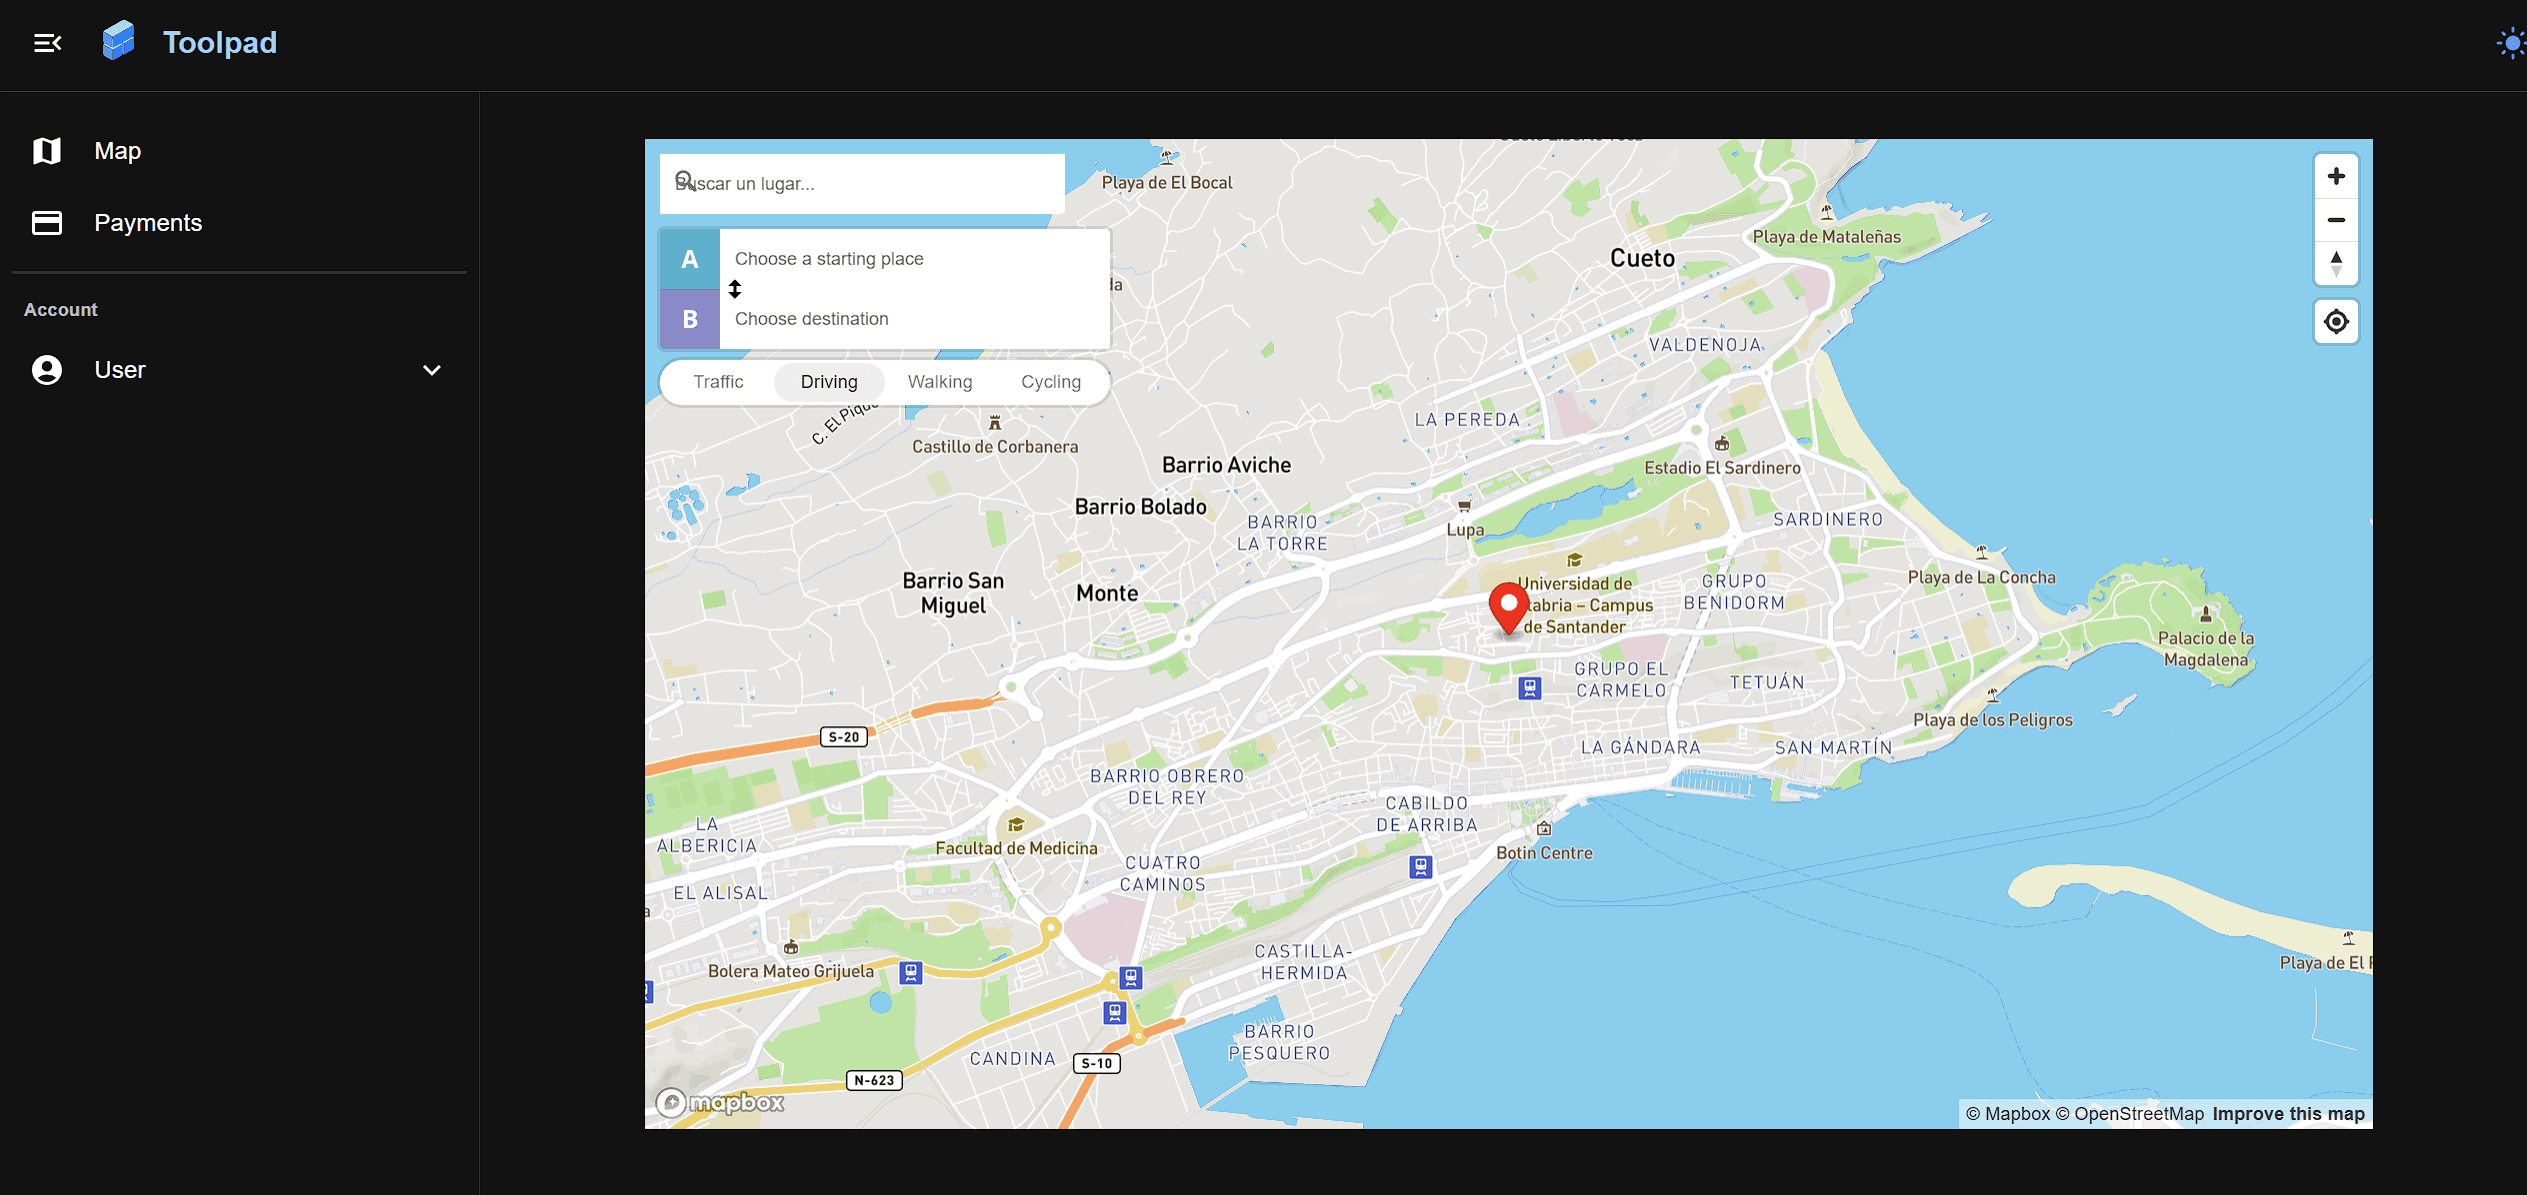Image resolution: width=2527 pixels, height=1195 pixels.
Task: Click the Toolpad cube logo
Action: [119, 41]
